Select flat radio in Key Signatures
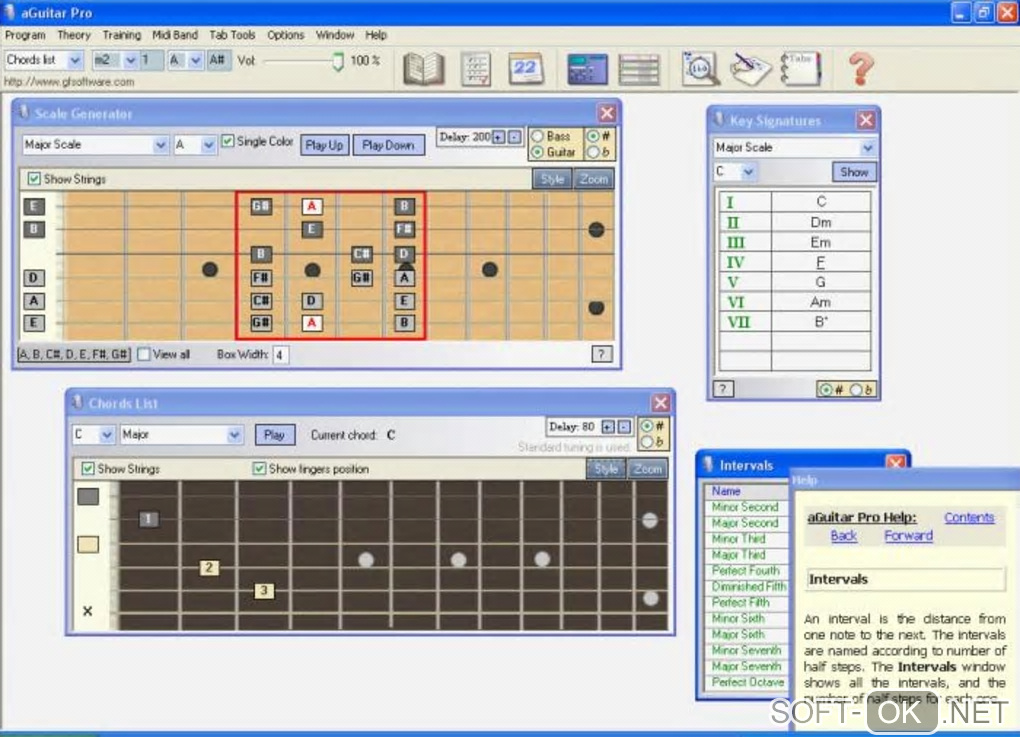The width and height of the screenshot is (1020, 737). (x=857, y=390)
